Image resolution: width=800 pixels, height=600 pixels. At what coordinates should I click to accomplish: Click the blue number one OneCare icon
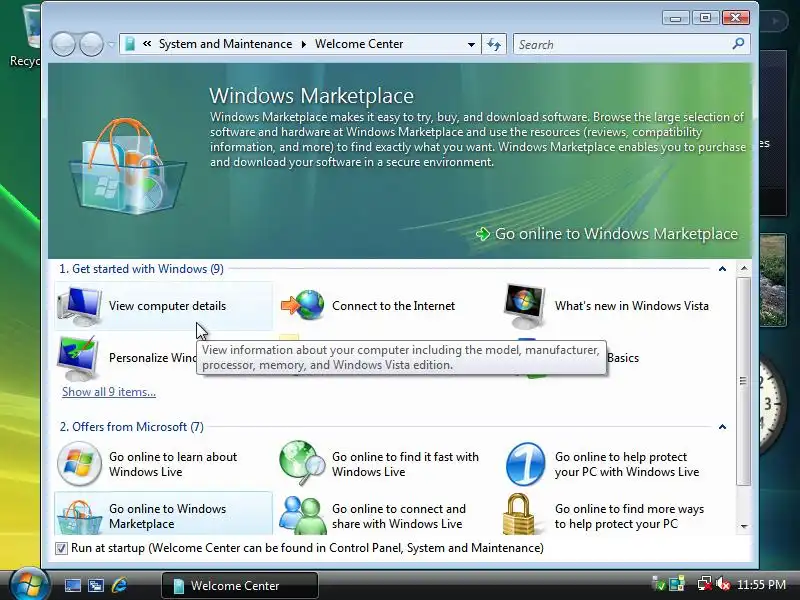[526, 464]
